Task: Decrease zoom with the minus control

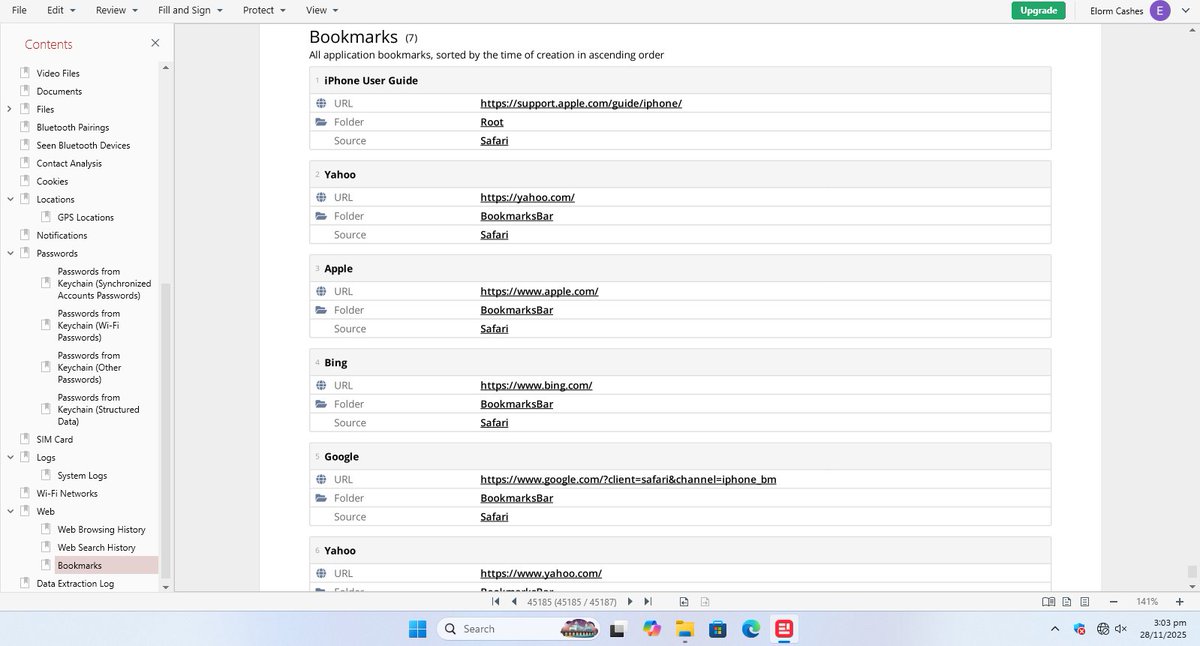Action: 1112,602
